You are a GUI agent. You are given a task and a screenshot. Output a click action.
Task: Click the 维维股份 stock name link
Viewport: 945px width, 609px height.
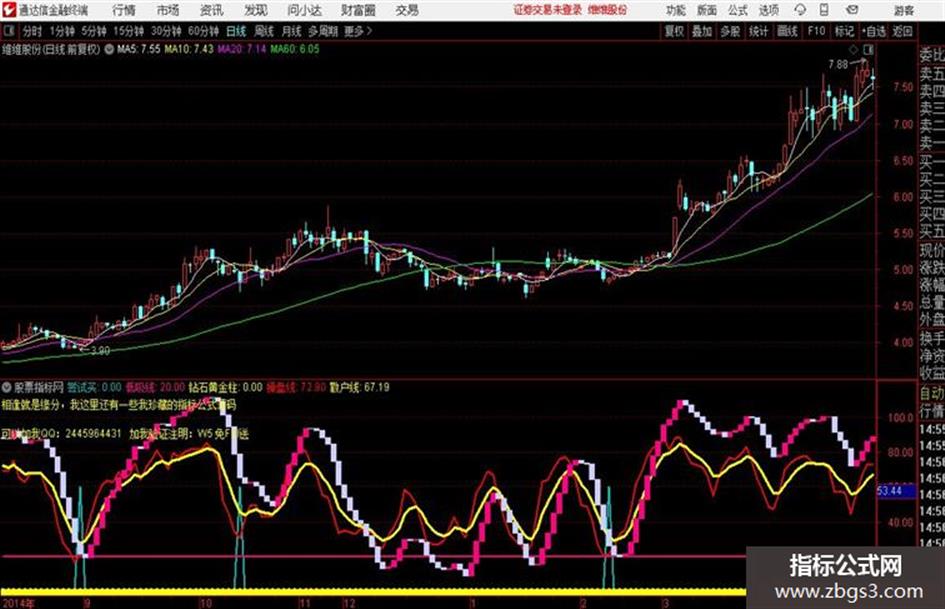(608, 10)
